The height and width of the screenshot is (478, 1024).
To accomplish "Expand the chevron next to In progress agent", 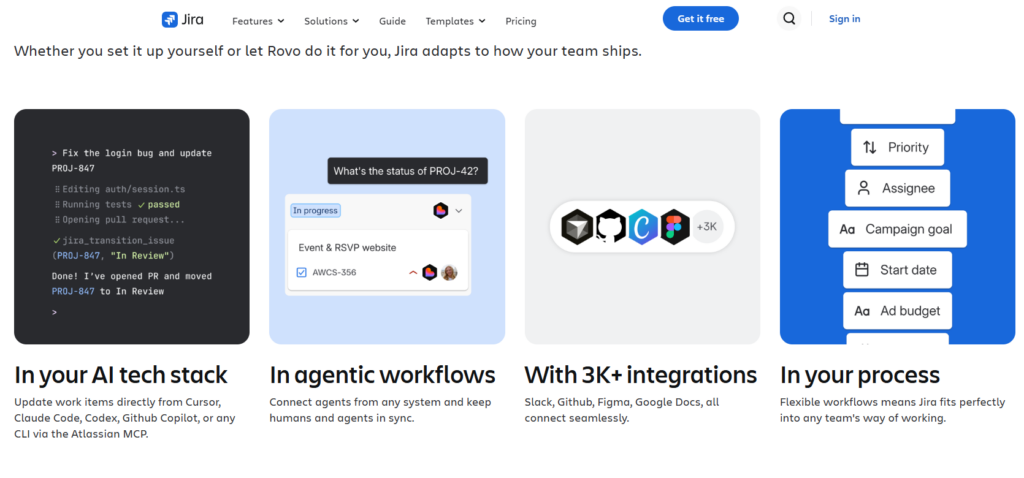I will click(458, 211).
